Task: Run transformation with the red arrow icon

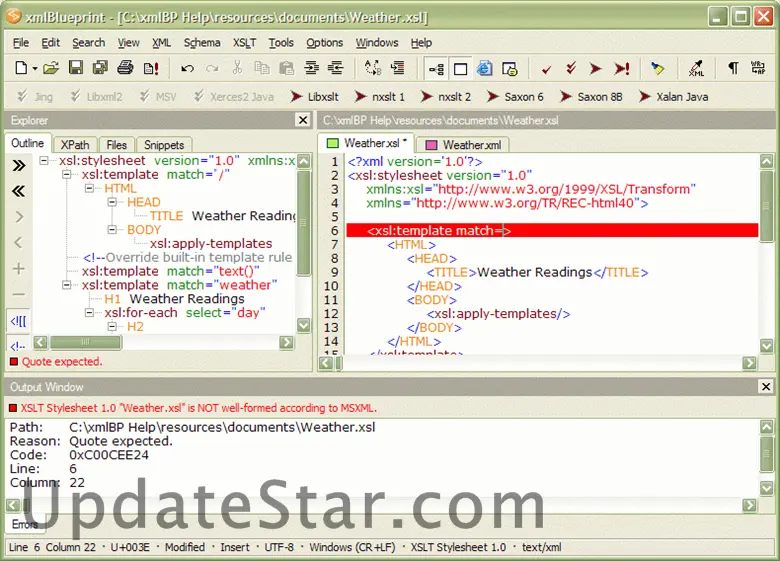Action: (x=595, y=69)
